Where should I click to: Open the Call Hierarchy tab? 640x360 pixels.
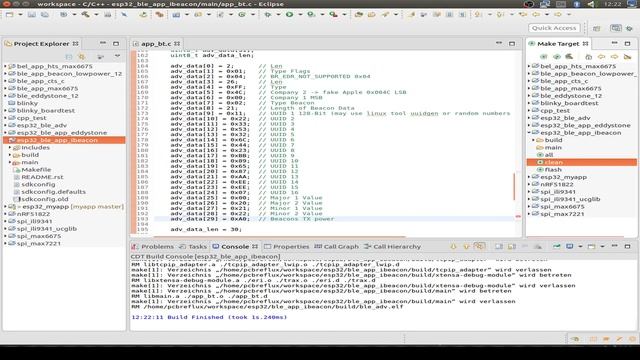tap(392, 247)
